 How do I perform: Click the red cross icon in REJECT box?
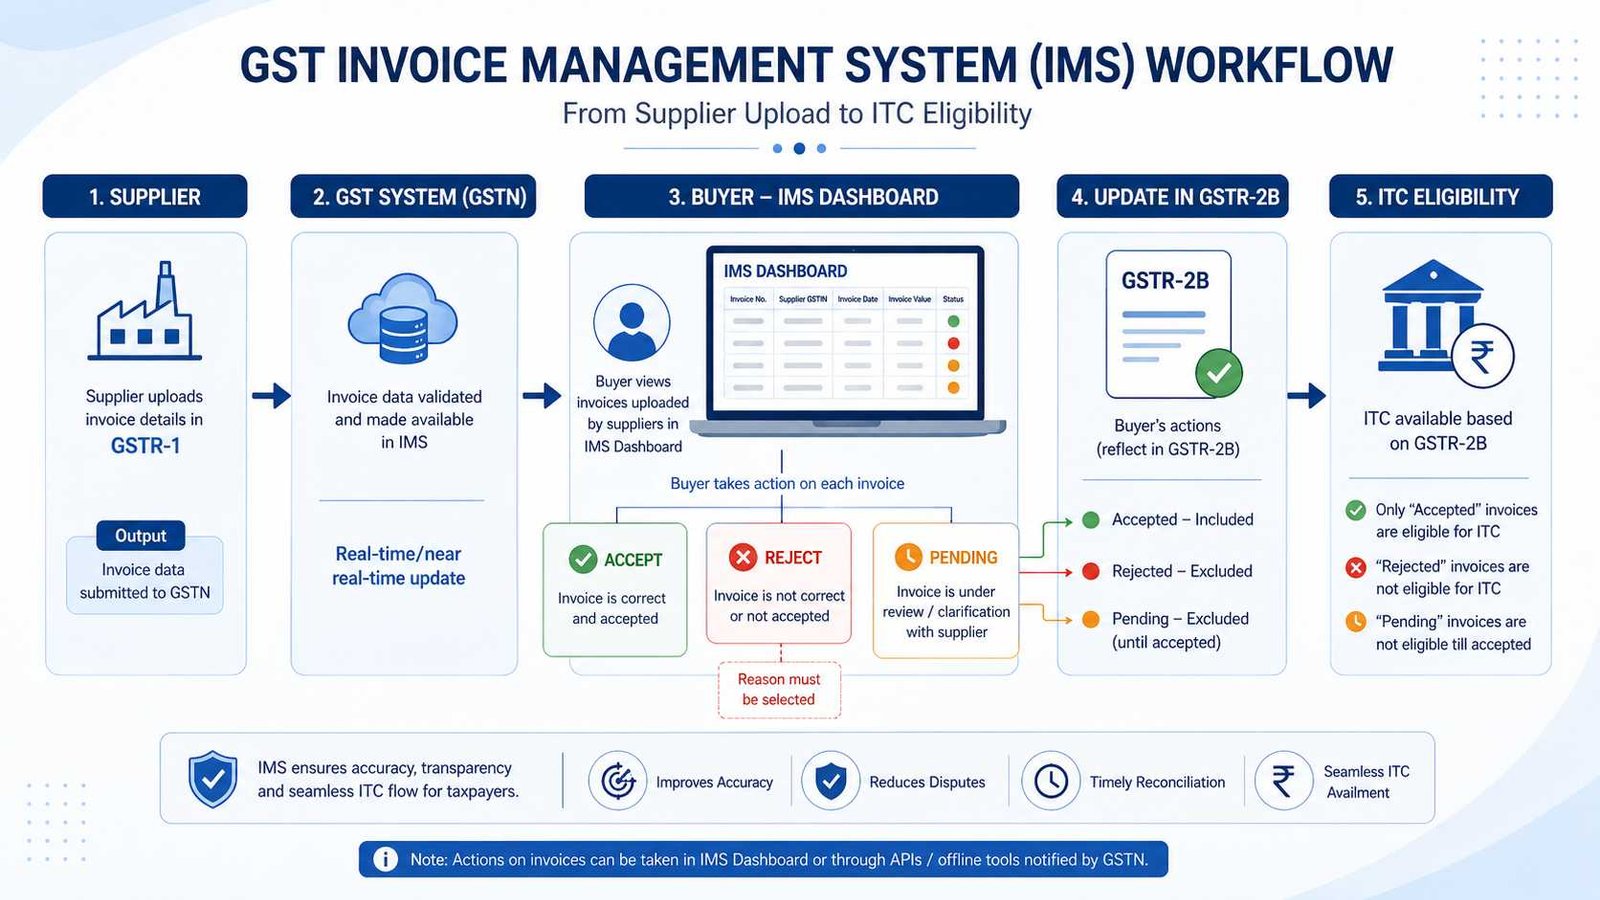tap(743, 557)
